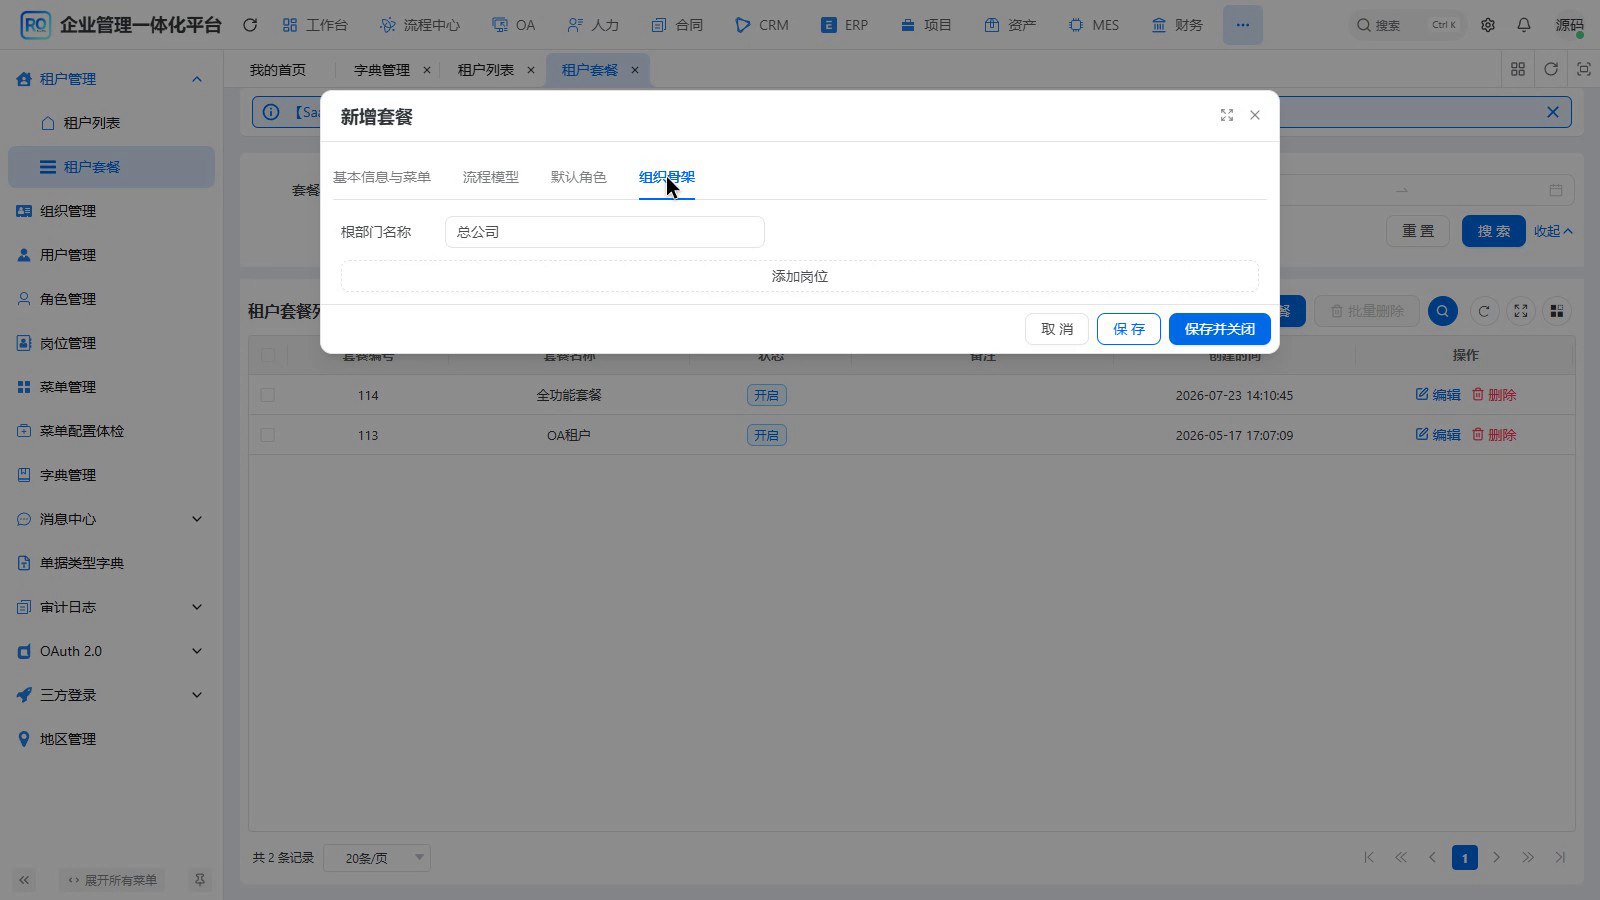Expand the 消息中心 menu

tap(111, 519)
